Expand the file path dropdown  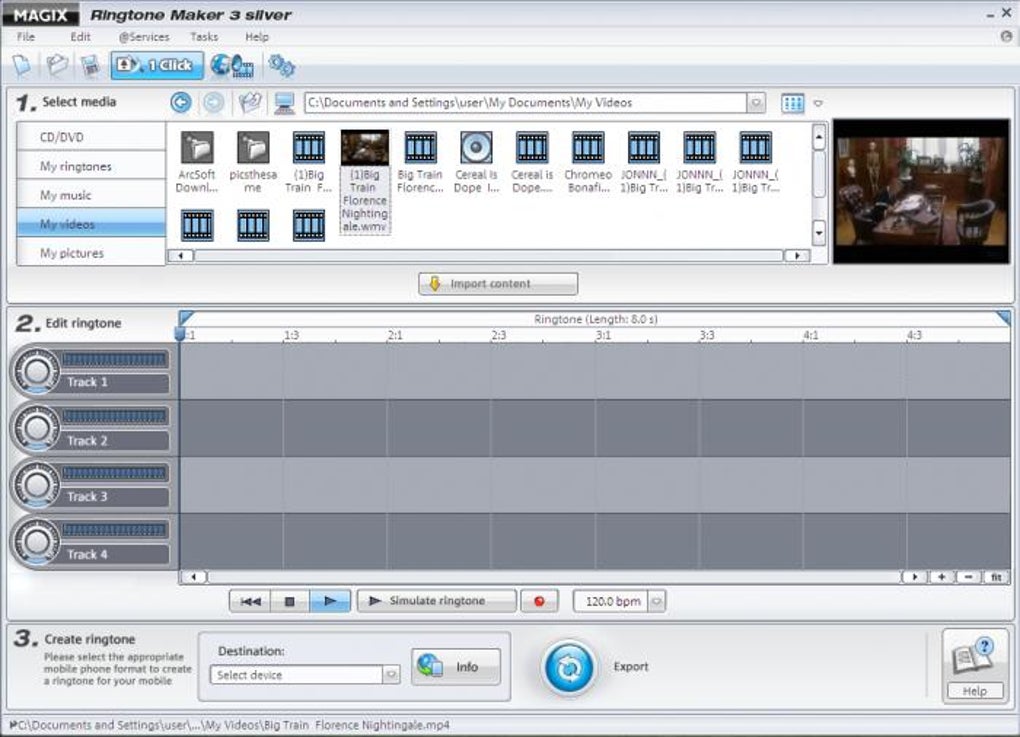[756, 102]
